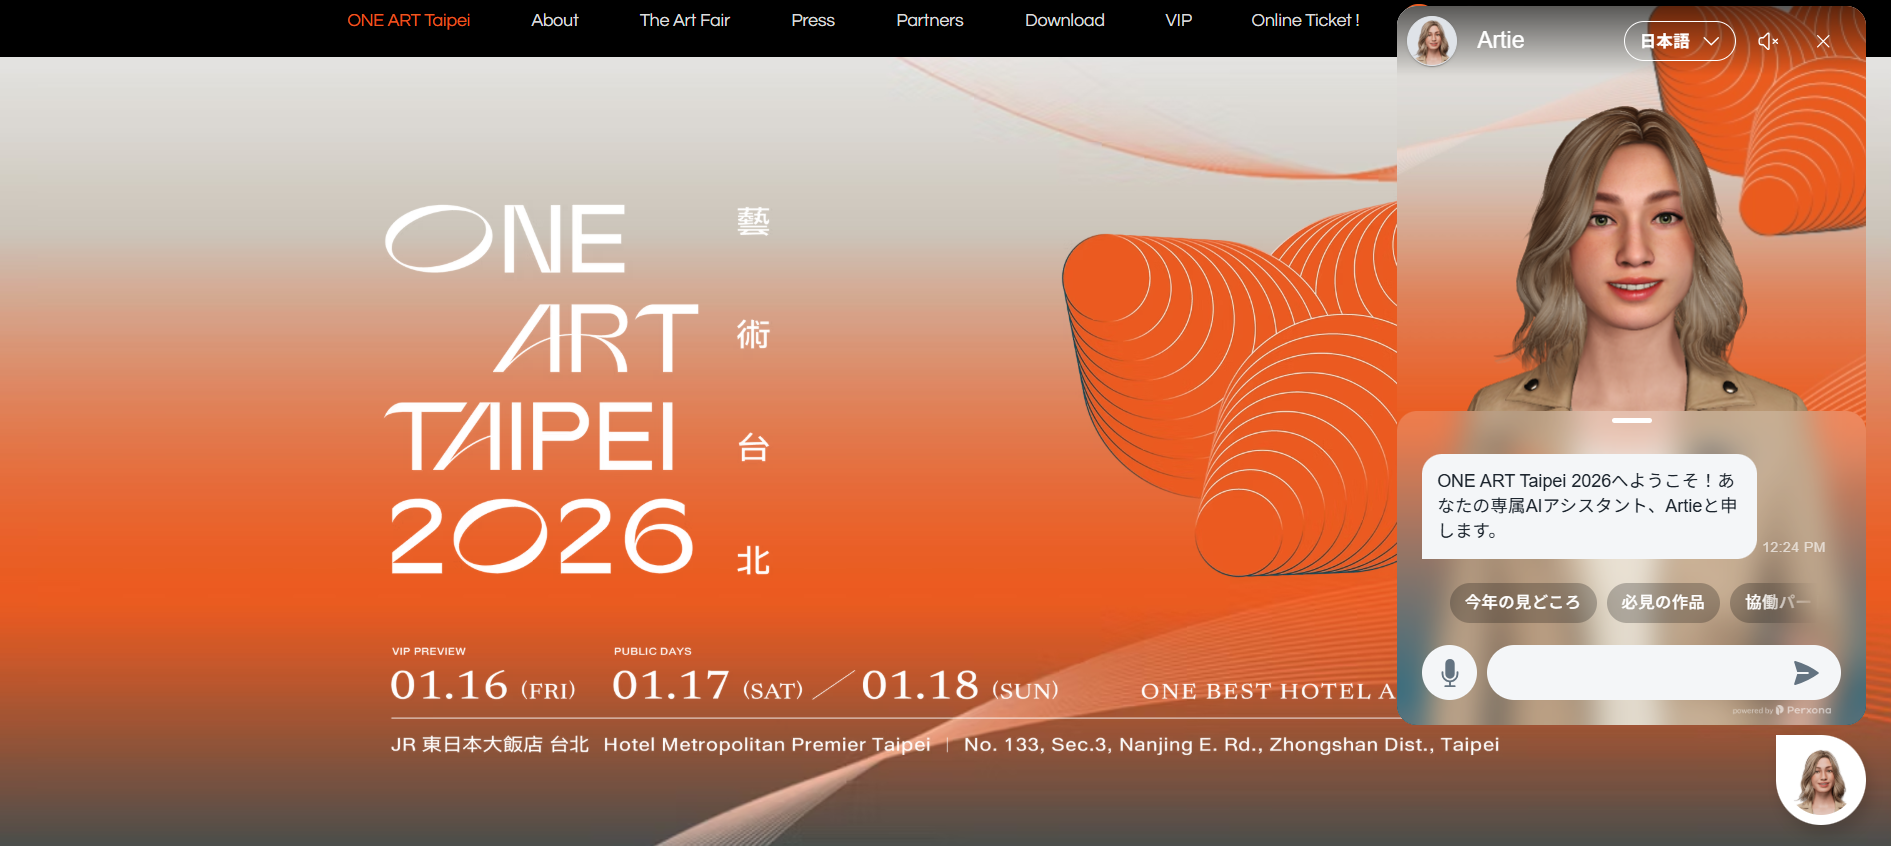Click the 'JR 東日本大飯店 台北' venue text

(490, 744)
